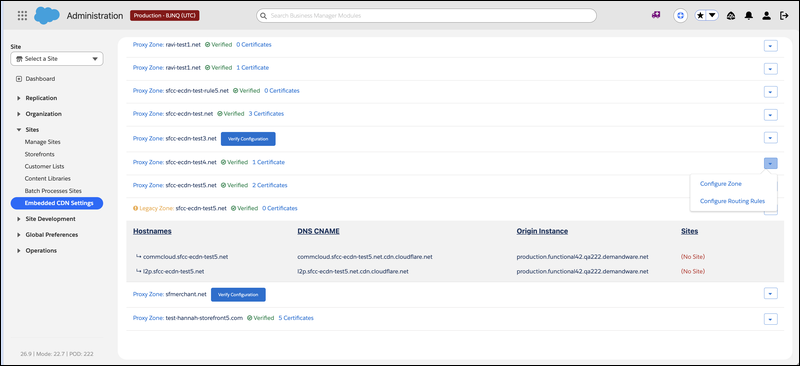
Task: Open the user profile icon
Action: (766, 16)
